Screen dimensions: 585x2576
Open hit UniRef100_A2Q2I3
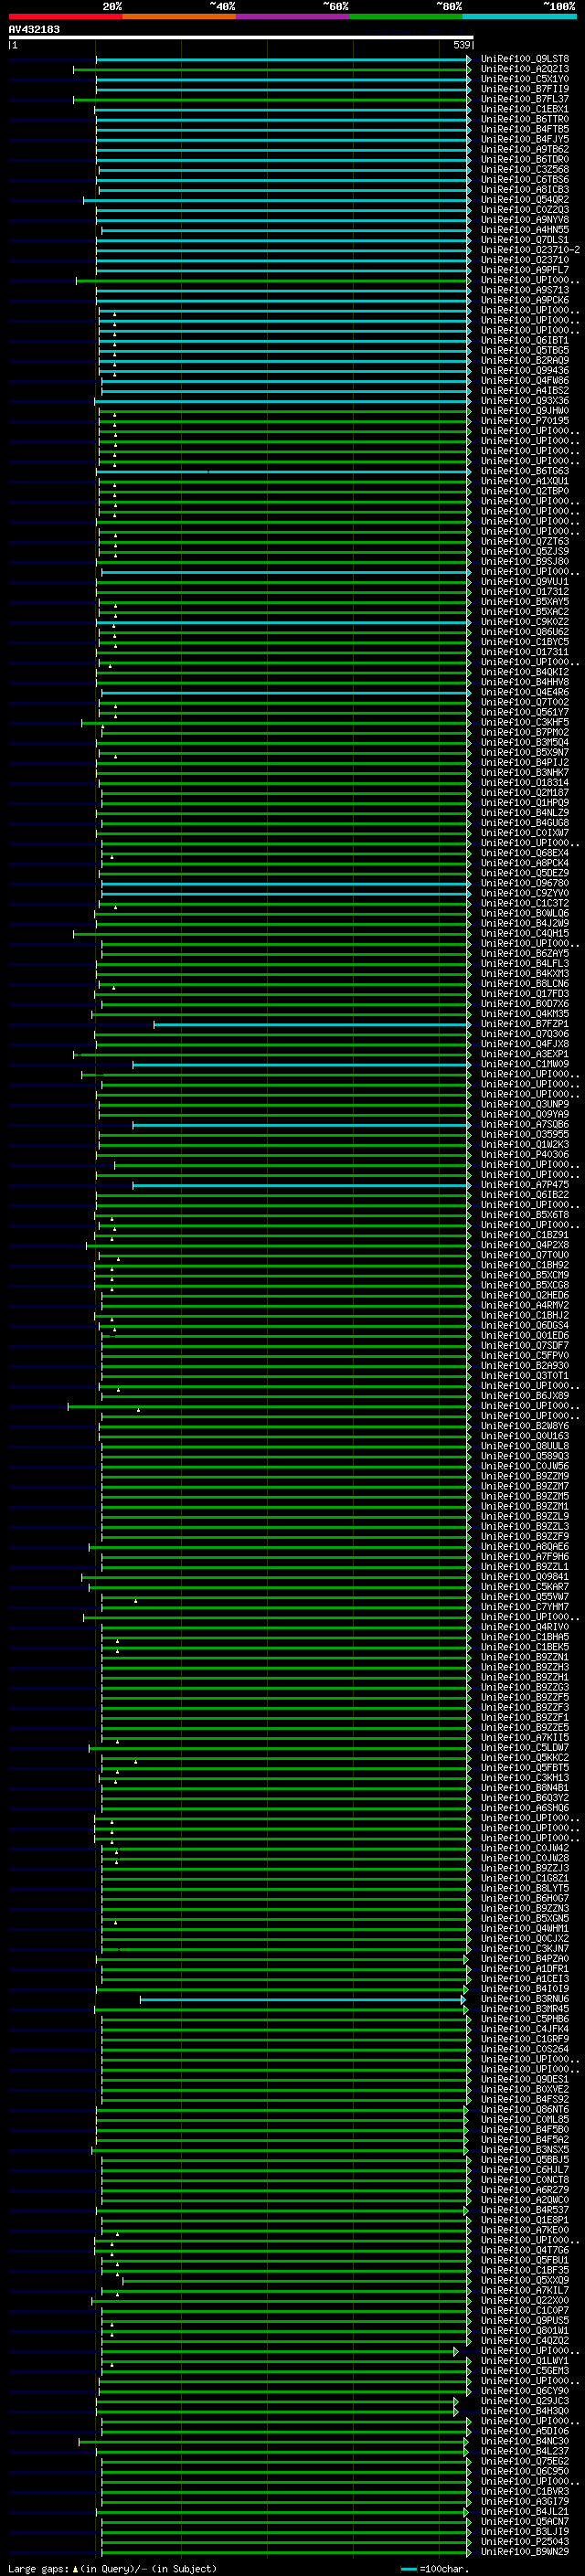coord(524,69)
